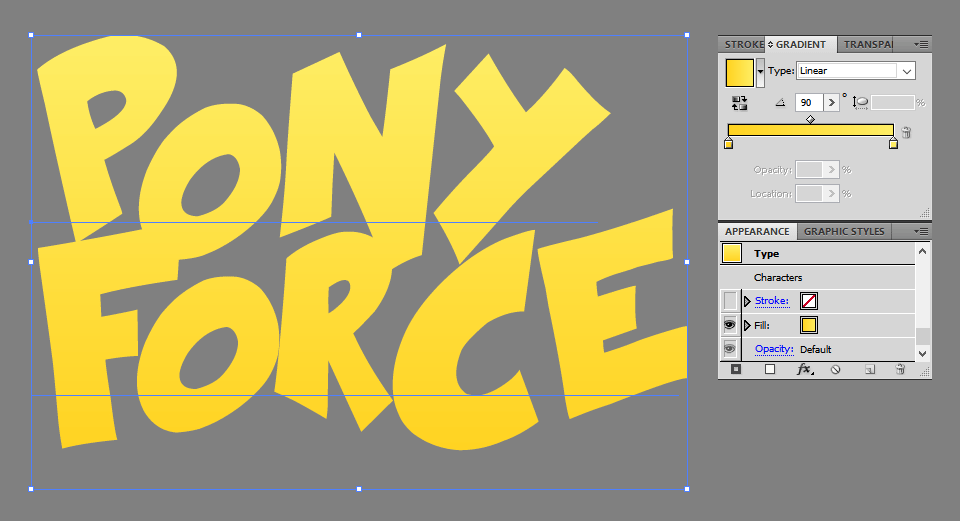
Task: Open the Gradient panel options menu
Action: pos(922,44)
